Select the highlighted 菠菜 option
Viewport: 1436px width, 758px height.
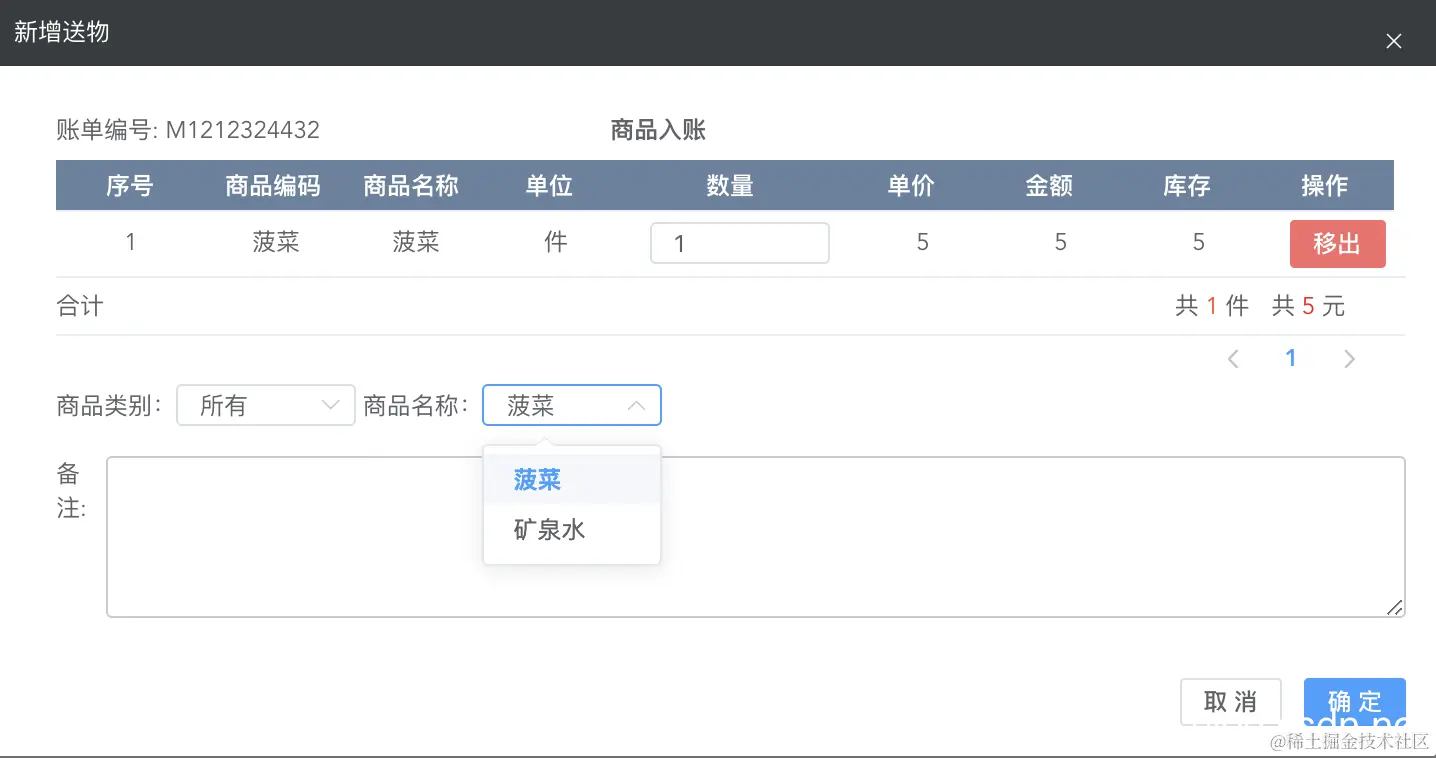coord(536,480)
